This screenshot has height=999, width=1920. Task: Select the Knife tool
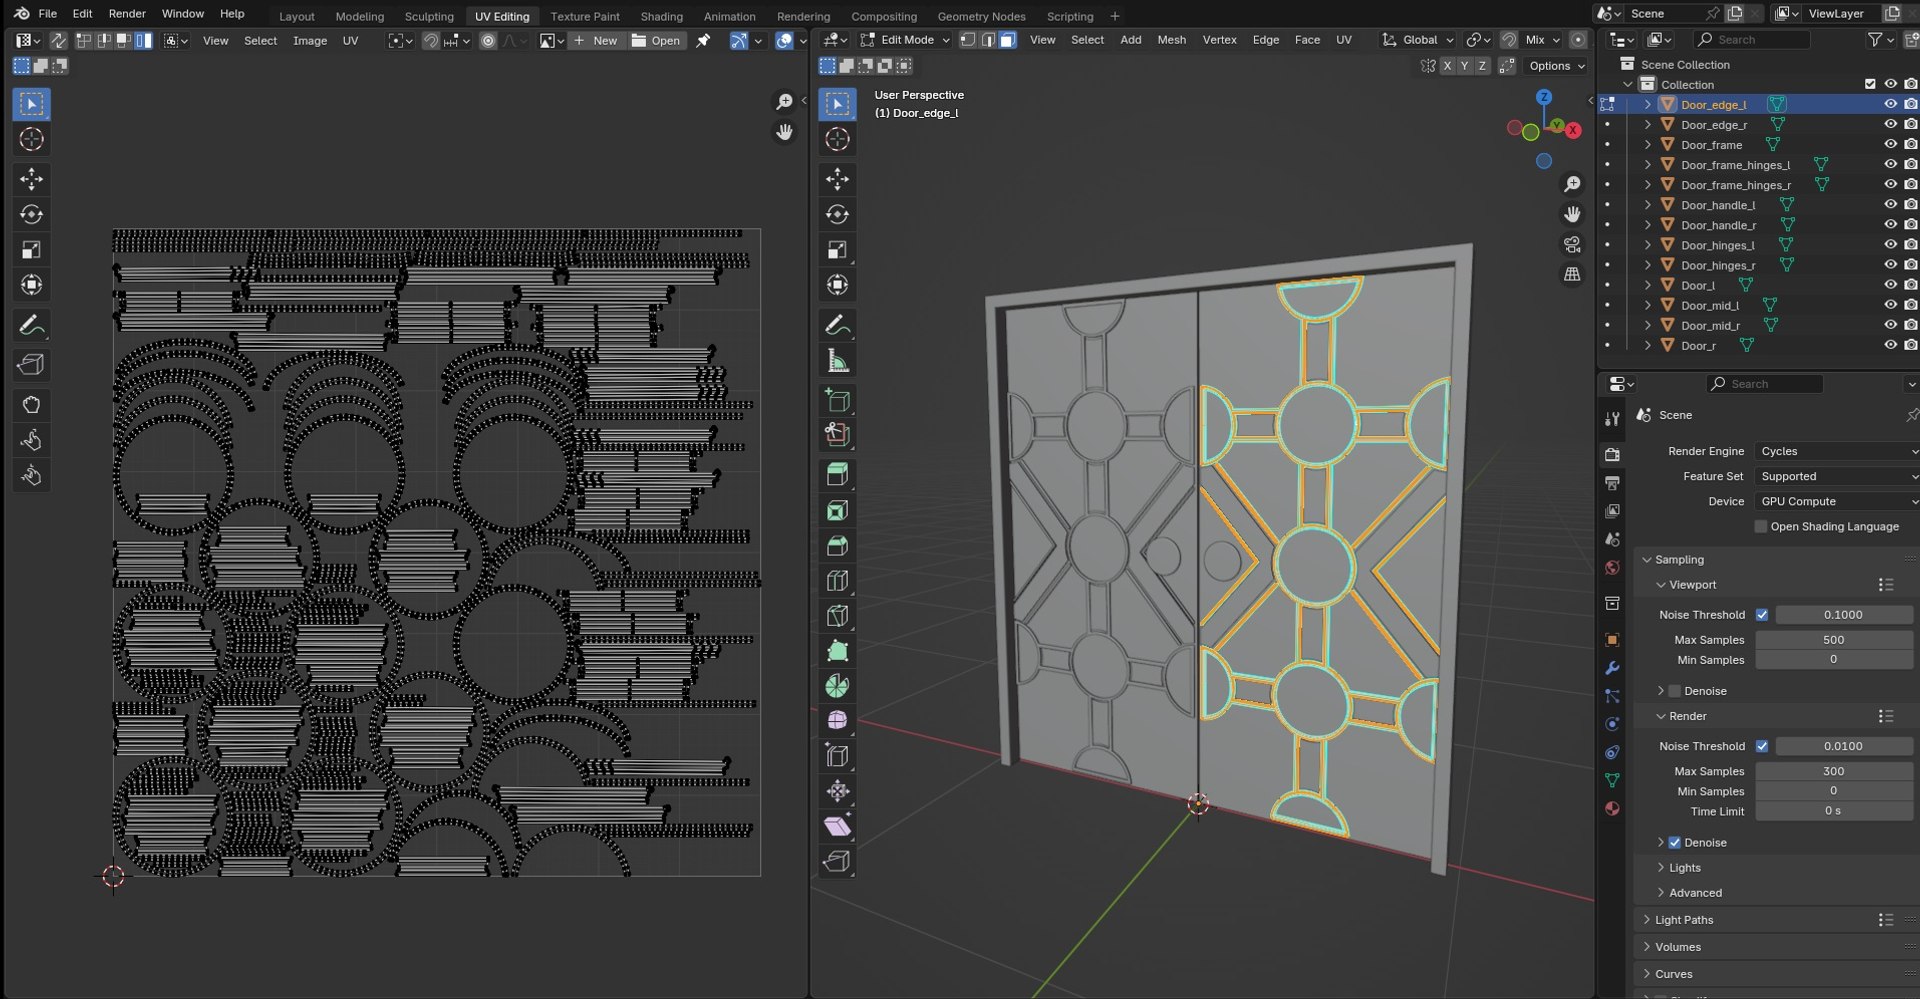[x=838, y=616]
